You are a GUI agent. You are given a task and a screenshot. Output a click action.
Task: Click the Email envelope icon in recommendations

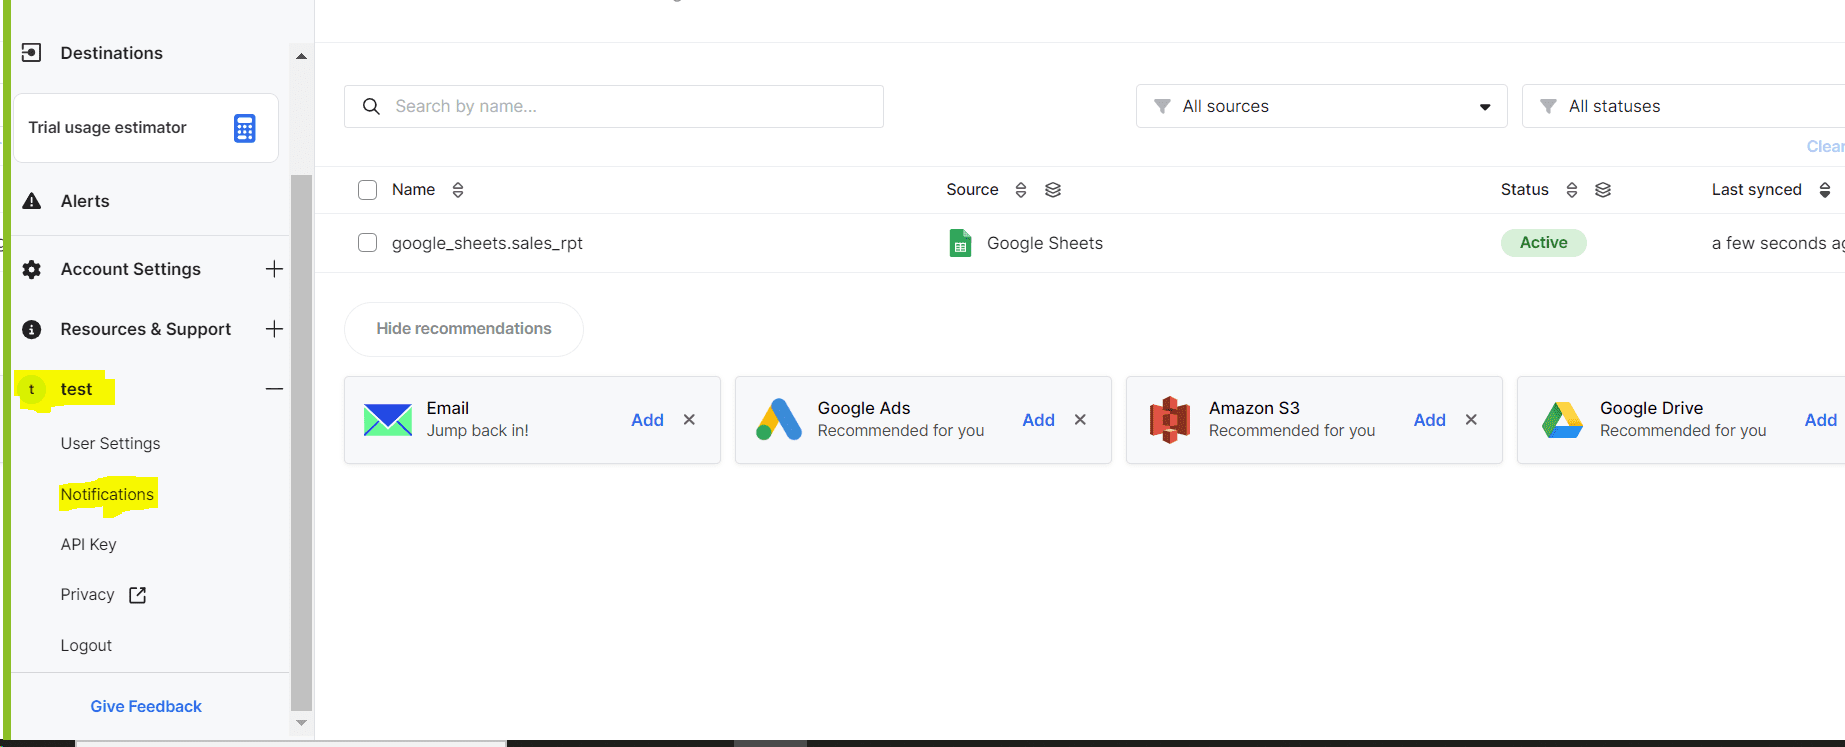[388, 420]
